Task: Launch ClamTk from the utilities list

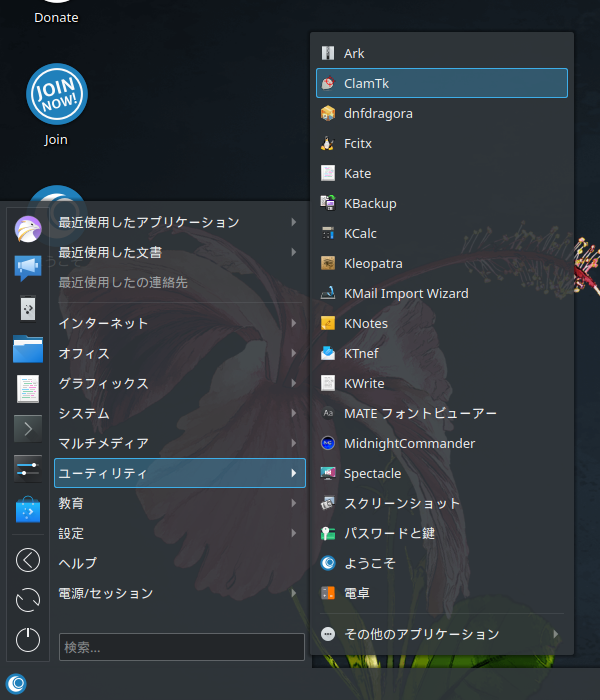Action: click(442, 83)
